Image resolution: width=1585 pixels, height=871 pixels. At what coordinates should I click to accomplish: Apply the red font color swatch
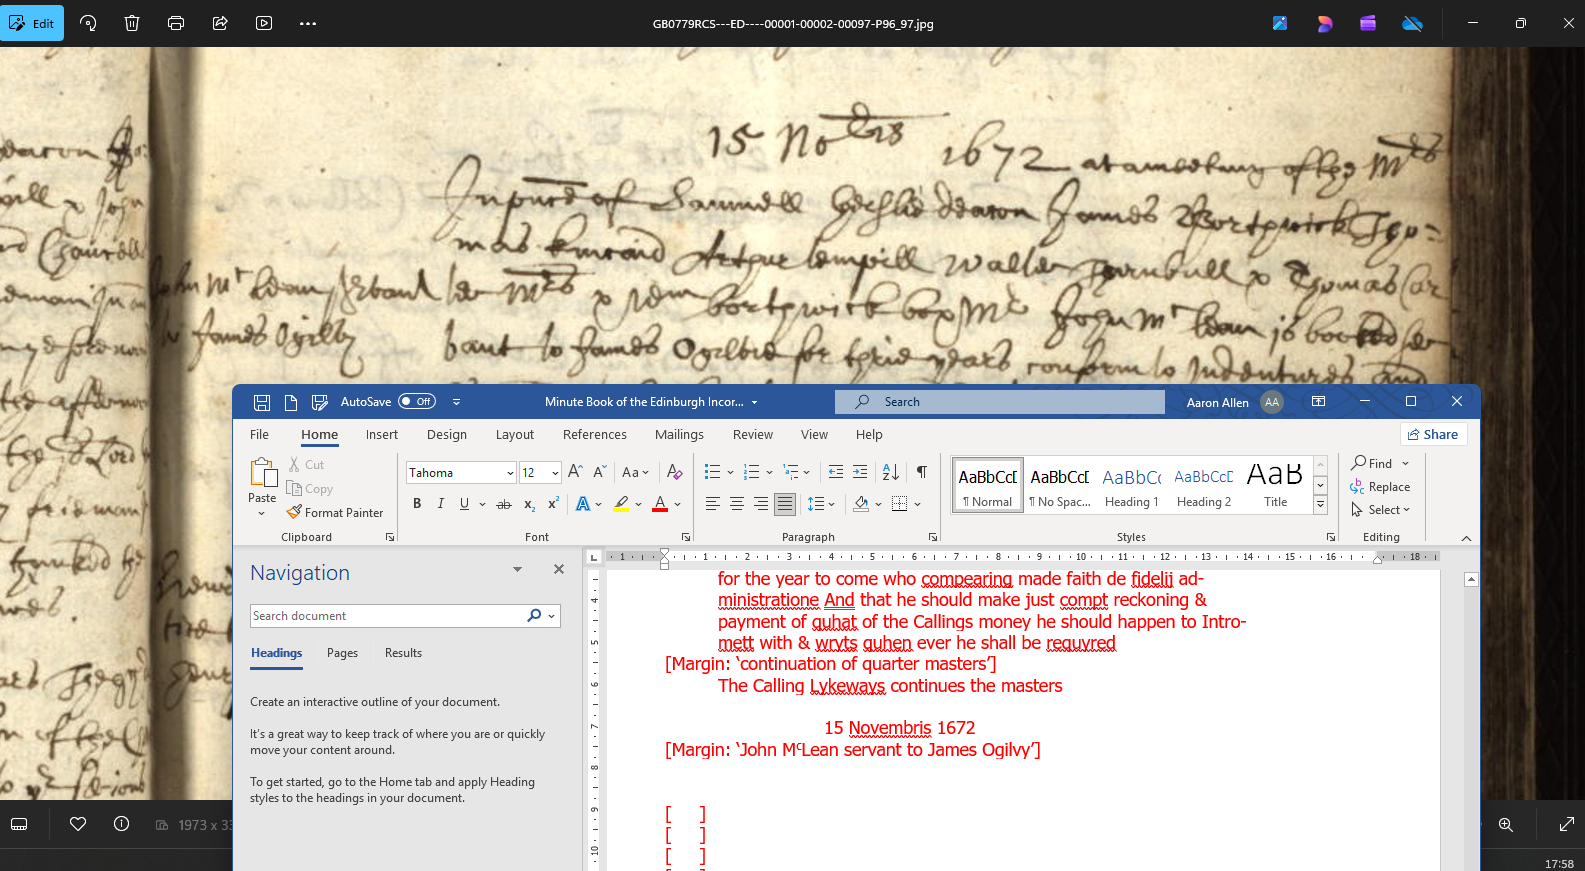coord(660,504)
